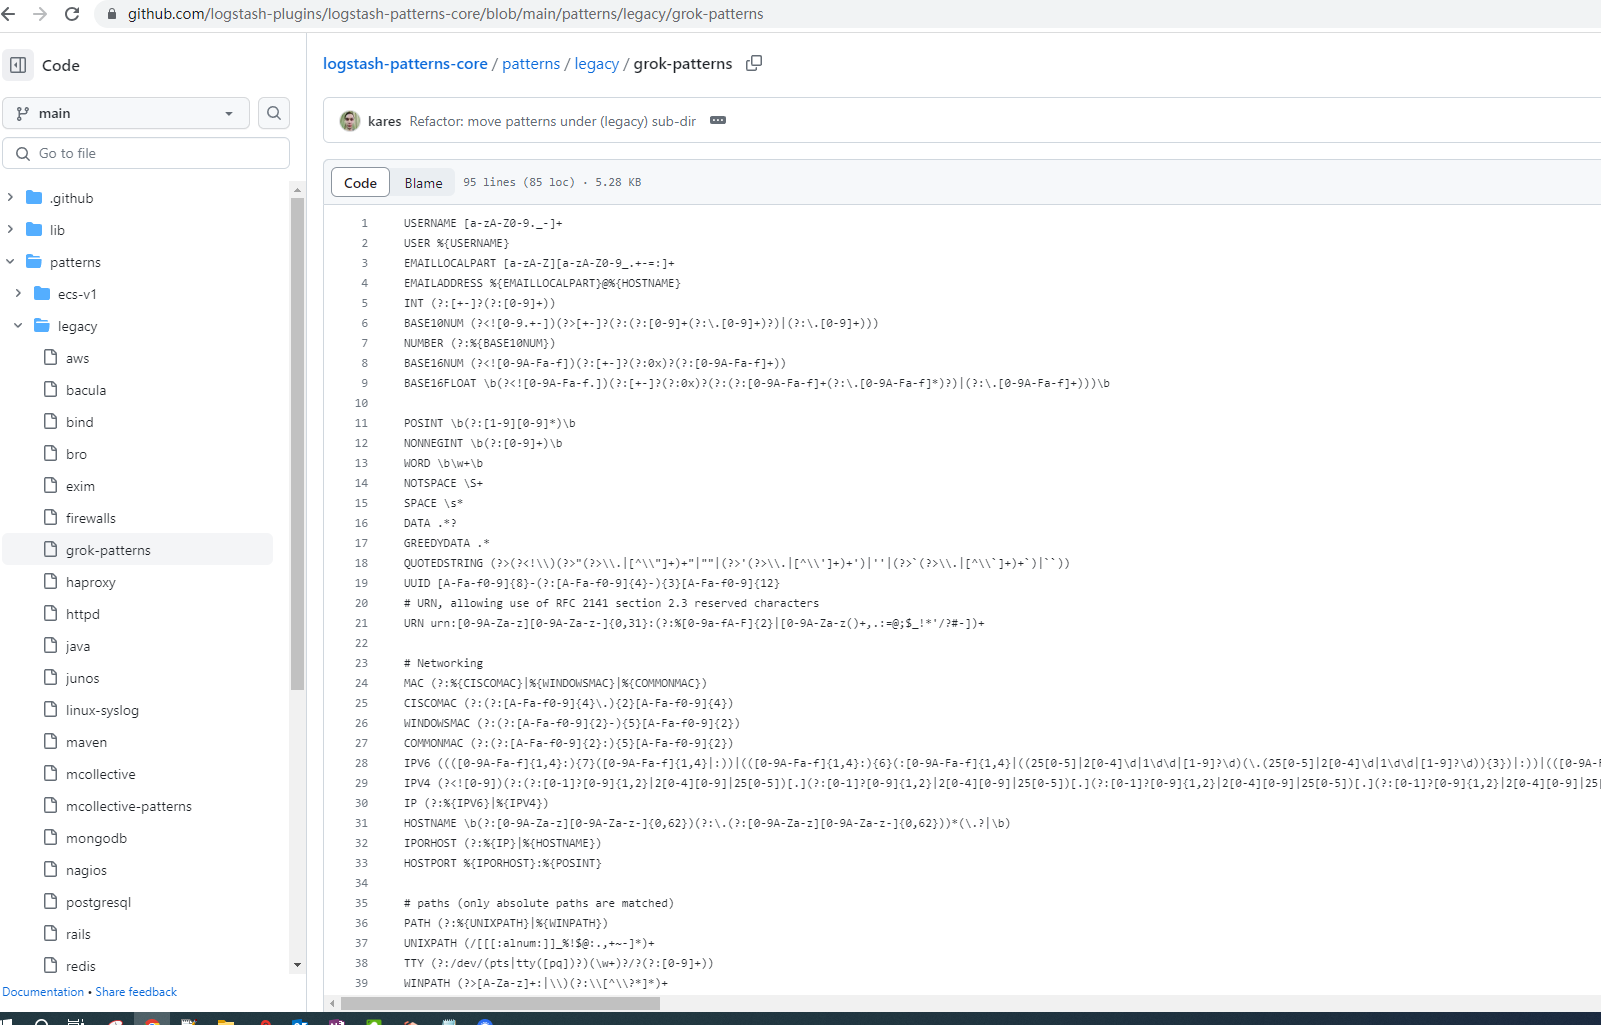
Task: Collapse the legacy folder chevron
Action: click(18, 326)
